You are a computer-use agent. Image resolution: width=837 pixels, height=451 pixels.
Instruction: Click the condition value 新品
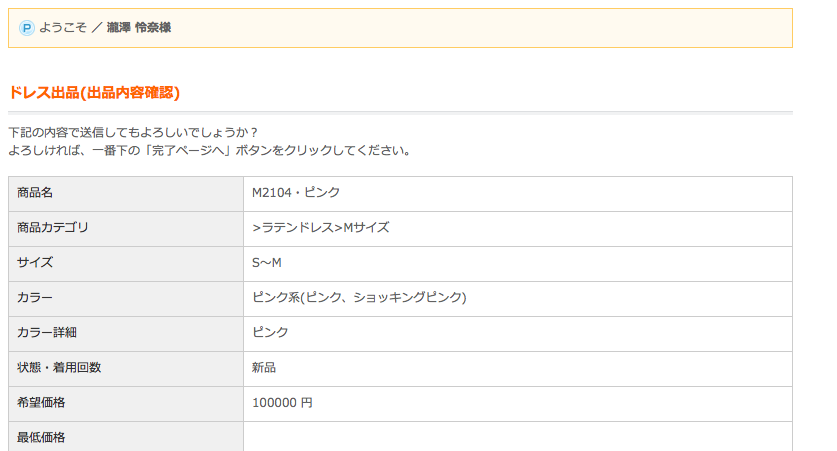point(264,368)
